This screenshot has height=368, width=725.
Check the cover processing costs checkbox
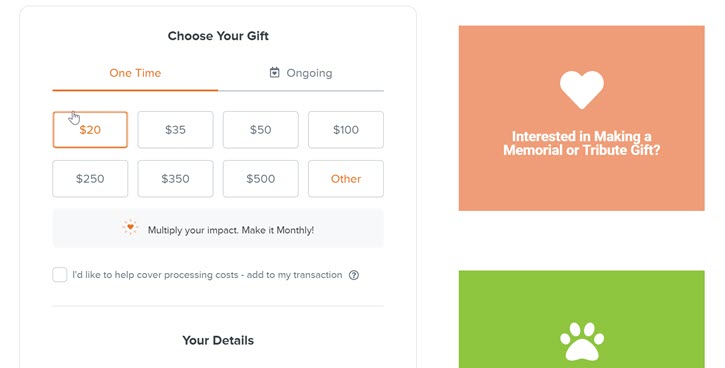pos(60,275)
